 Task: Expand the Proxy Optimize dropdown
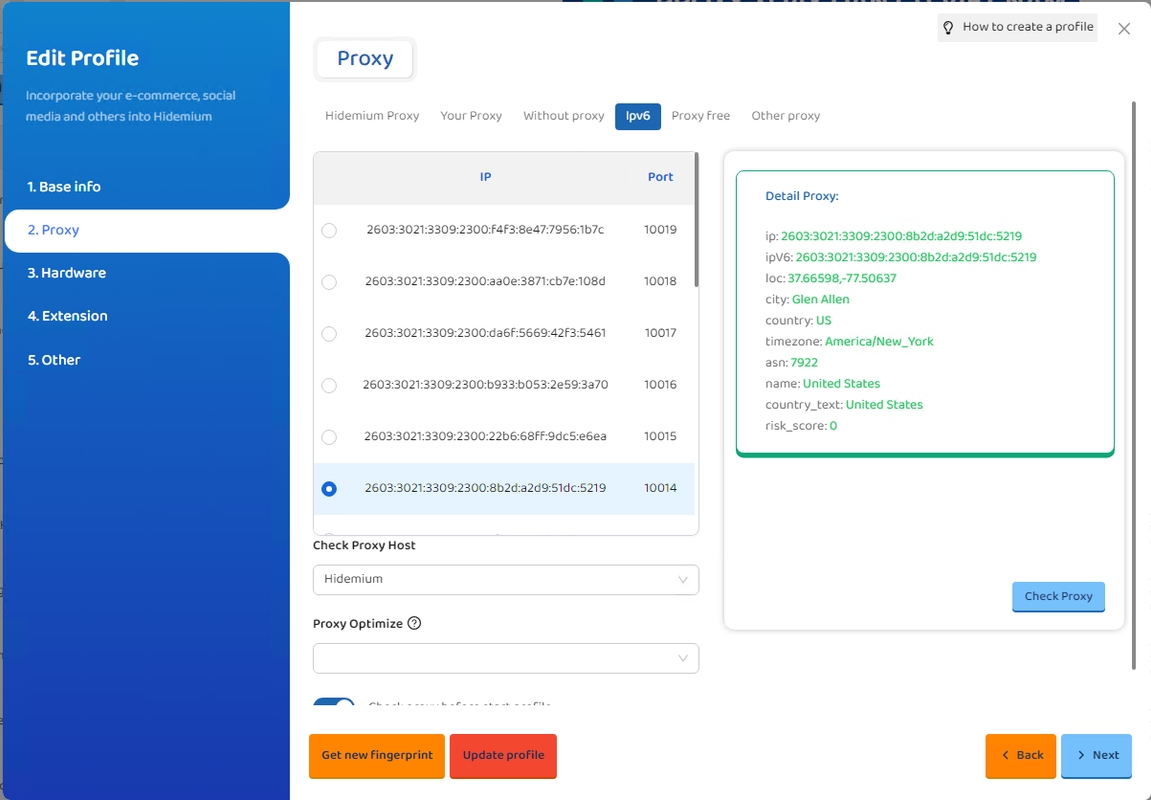point(505,658)
